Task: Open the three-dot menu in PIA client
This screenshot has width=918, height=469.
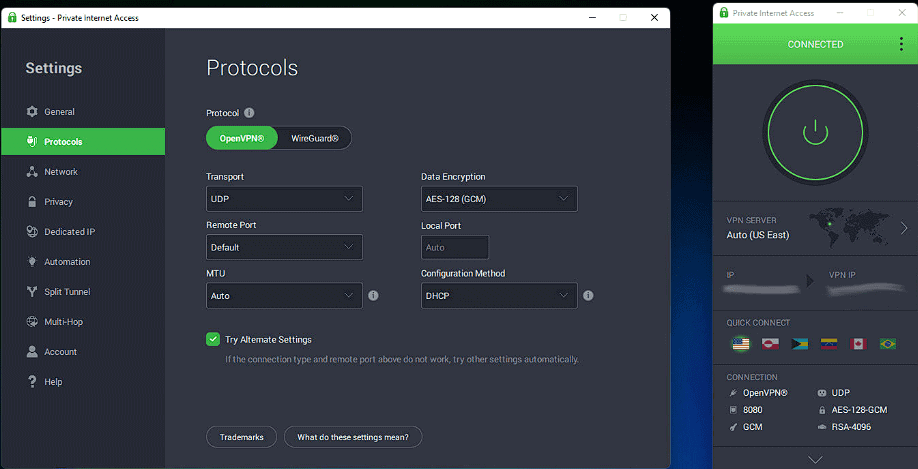Action: (x=901, y=44)
